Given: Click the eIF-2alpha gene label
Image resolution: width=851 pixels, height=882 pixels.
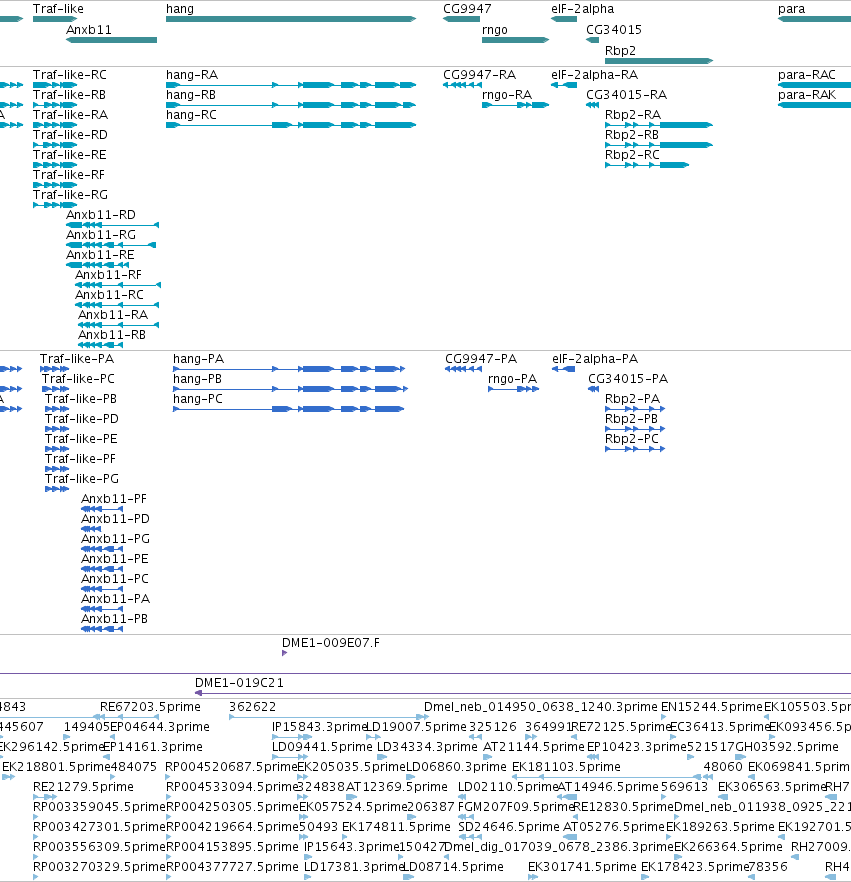Looking at the screenshot, I should [583, 9].
